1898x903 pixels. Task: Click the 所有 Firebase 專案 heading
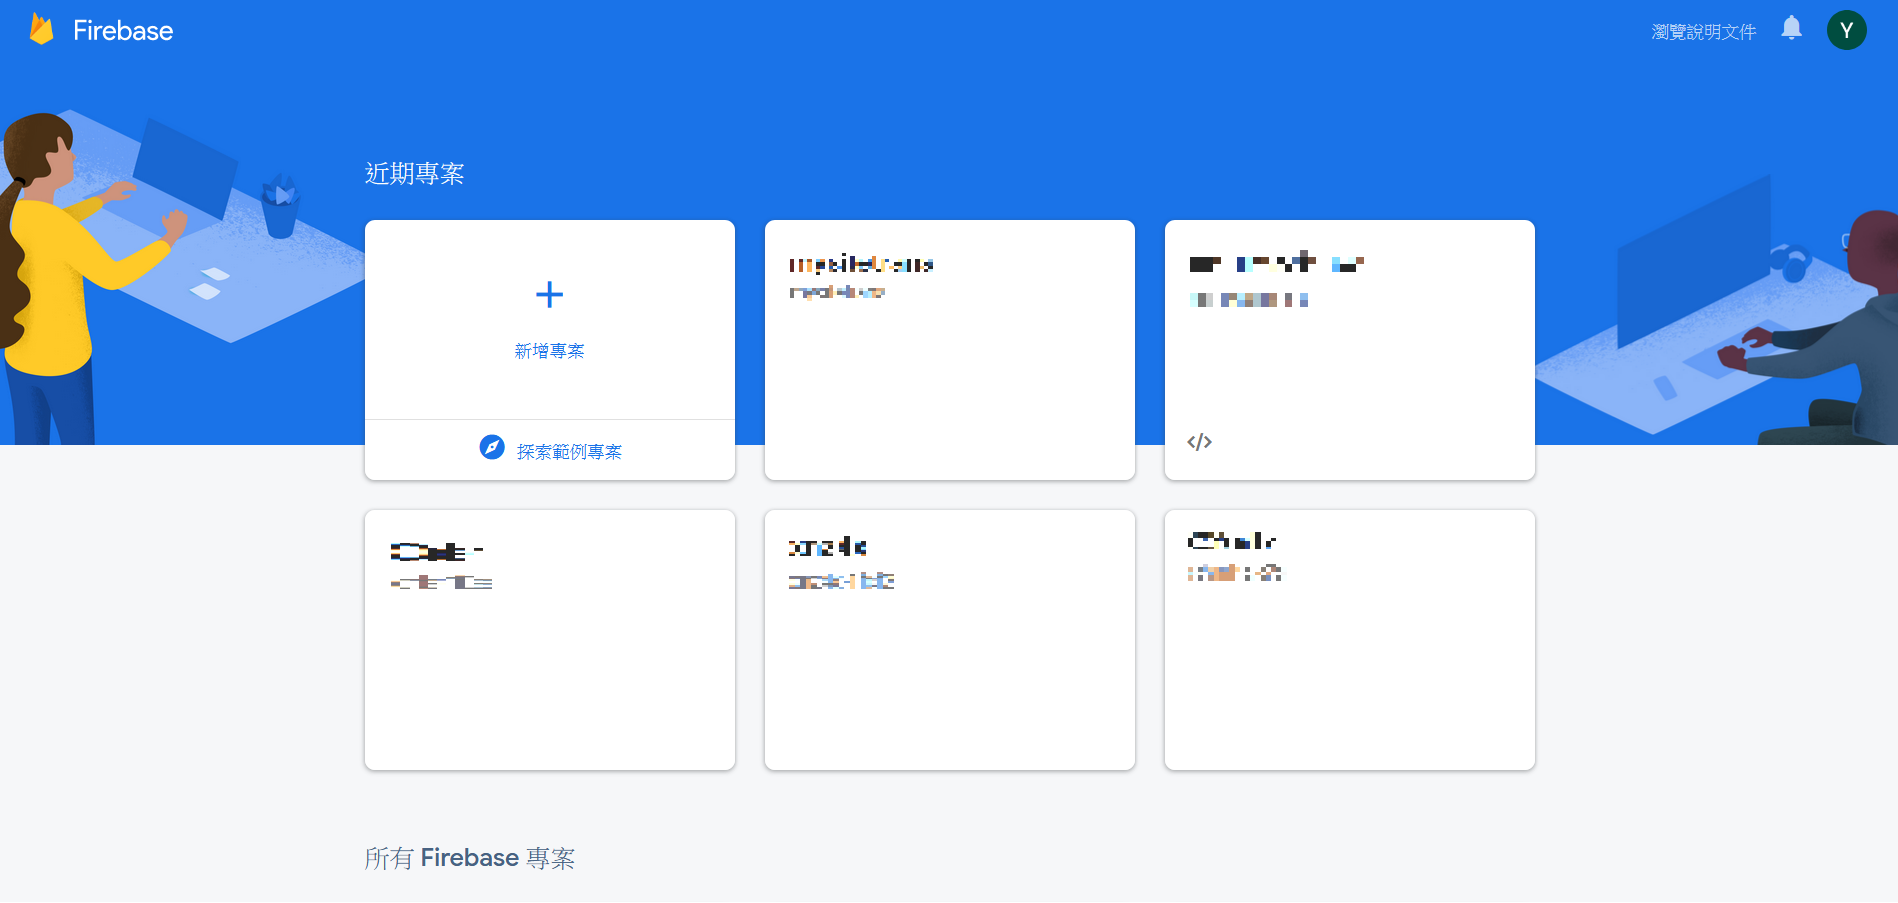point(469,858)
